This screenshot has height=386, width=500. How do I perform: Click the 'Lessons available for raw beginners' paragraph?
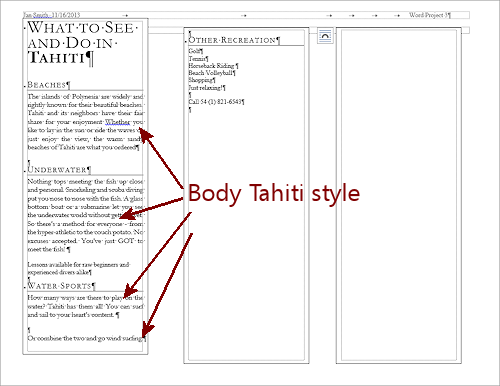78,268
